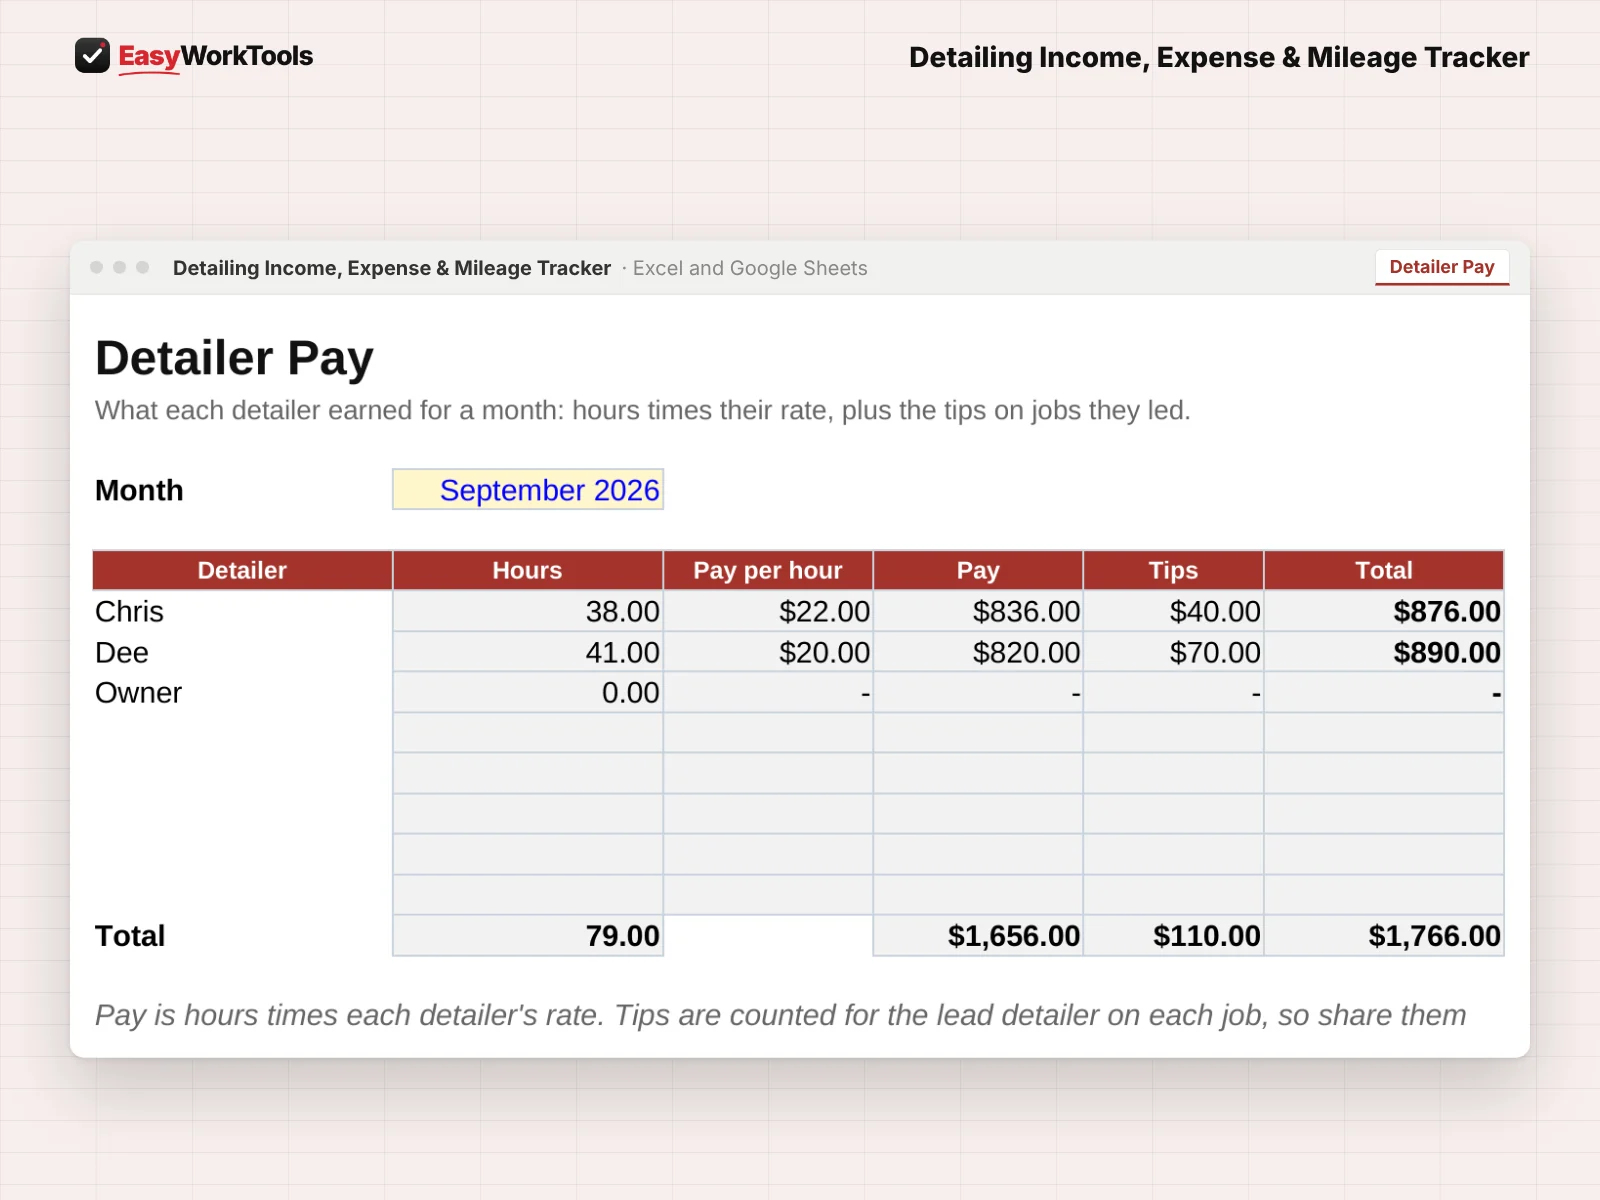Click the bottom Total row label
Viewport: 1600px width, 1200px height.
click(x=130, y=936)
